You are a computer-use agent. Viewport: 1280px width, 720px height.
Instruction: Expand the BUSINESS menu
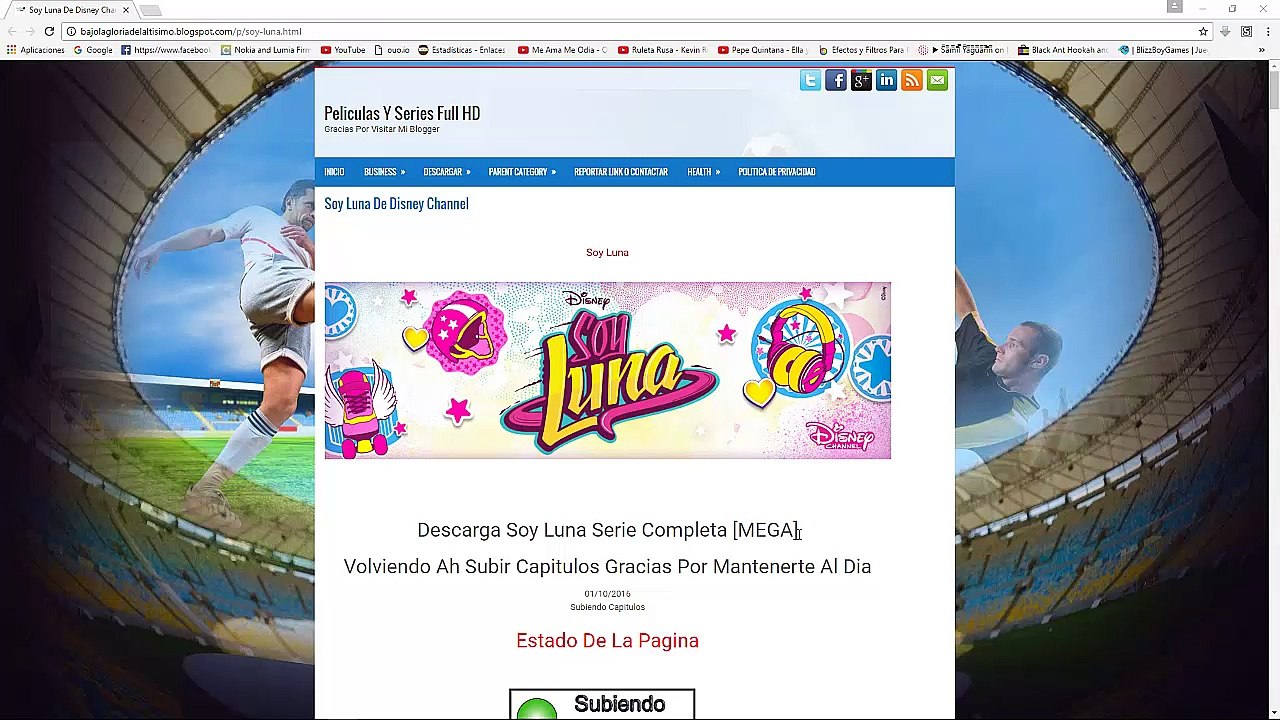coord(384,172)
